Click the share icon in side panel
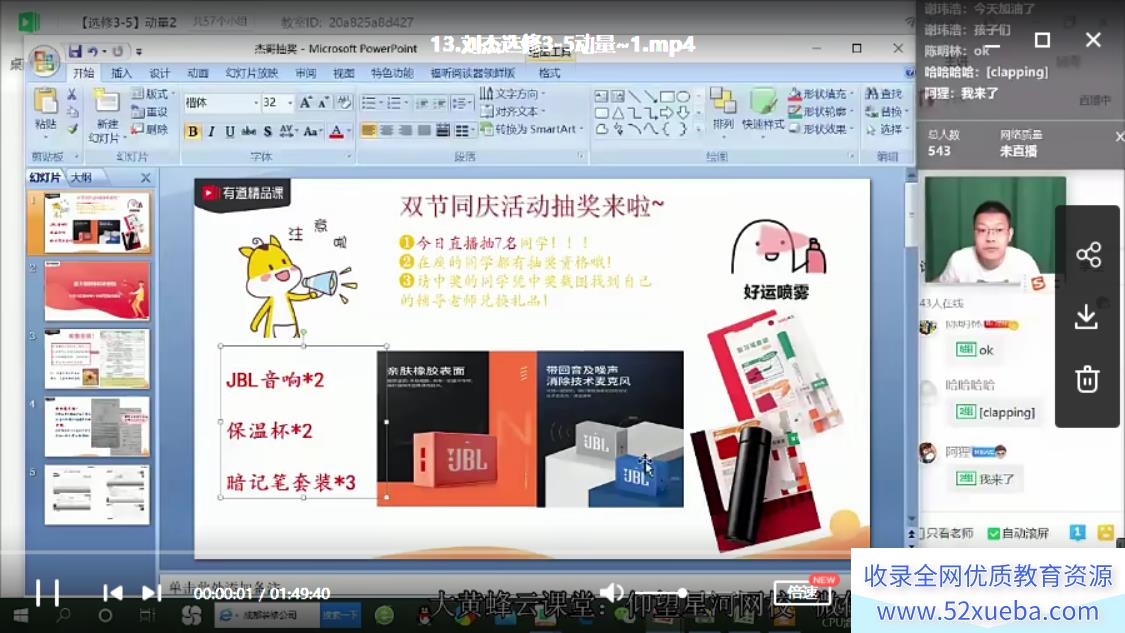 coord(1088,255)
